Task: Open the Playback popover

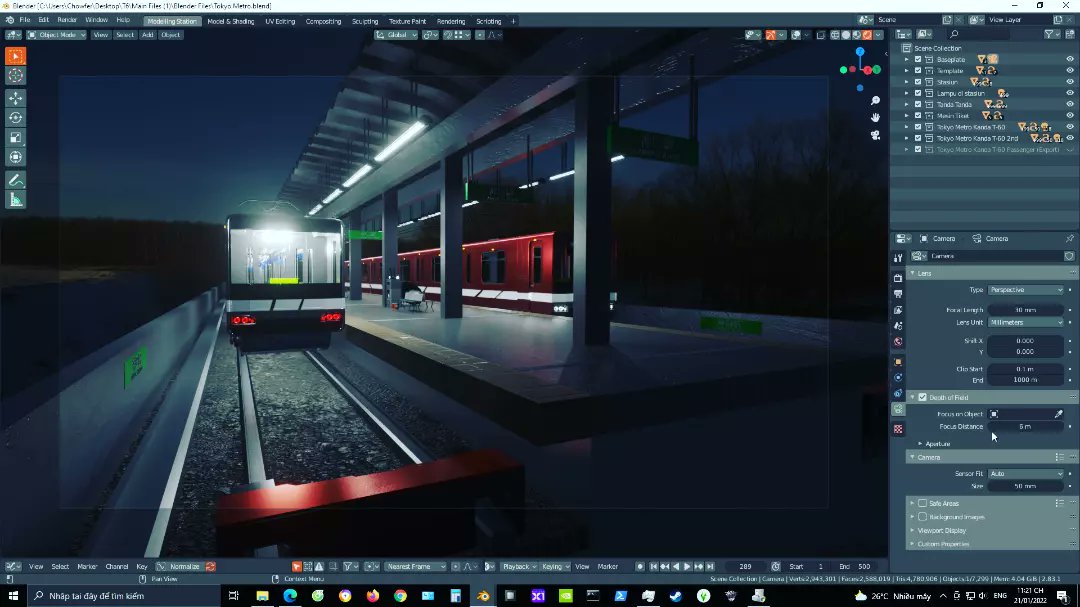Action: 519,566
